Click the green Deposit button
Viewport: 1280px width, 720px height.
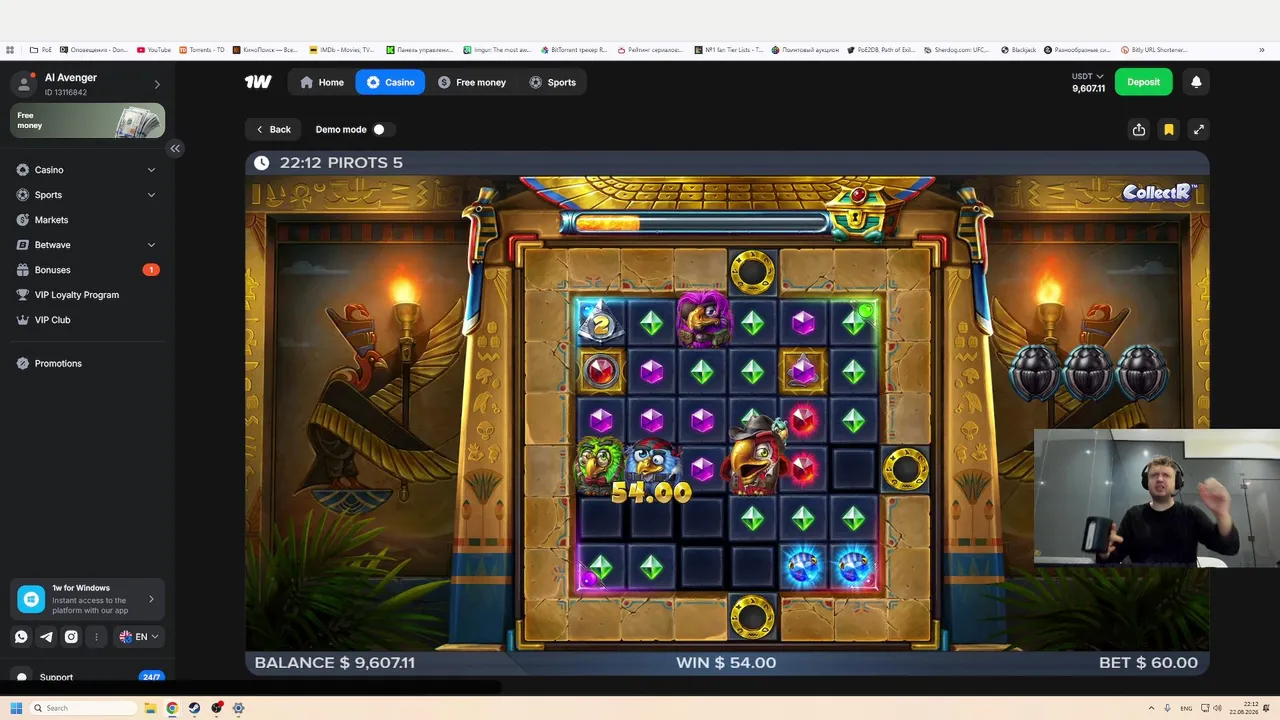pos(1144,82)
